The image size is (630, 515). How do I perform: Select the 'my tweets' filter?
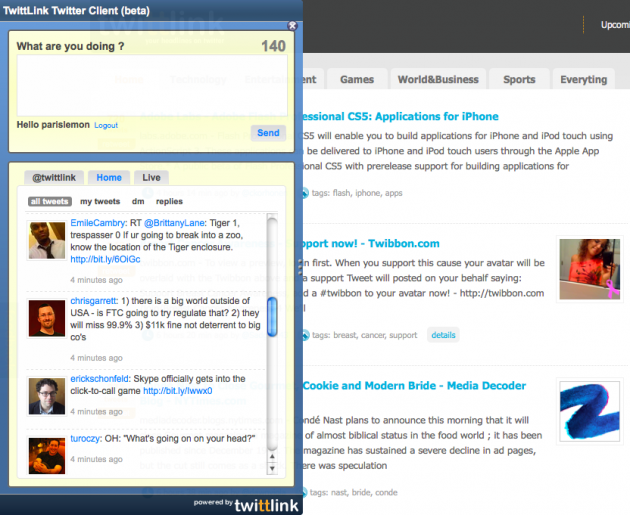point(99,201)
